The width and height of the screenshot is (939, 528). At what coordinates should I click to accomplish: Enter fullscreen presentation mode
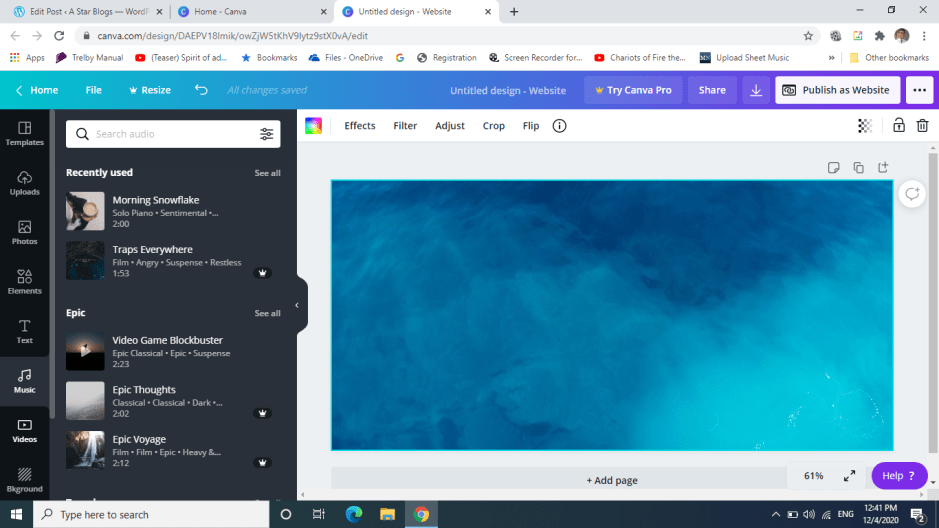click(x=849, y=476)
